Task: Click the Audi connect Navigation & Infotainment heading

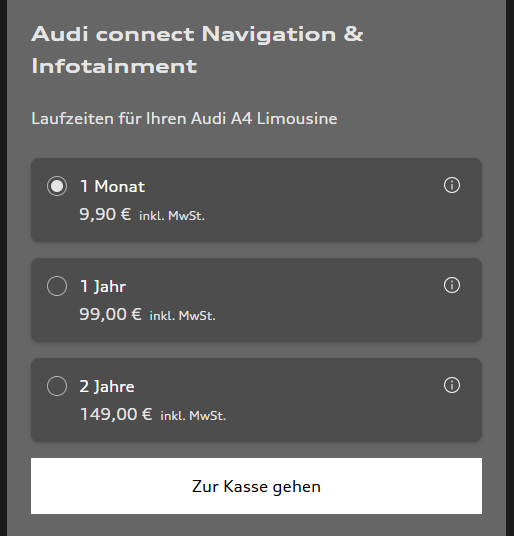Action: [197, 50]
